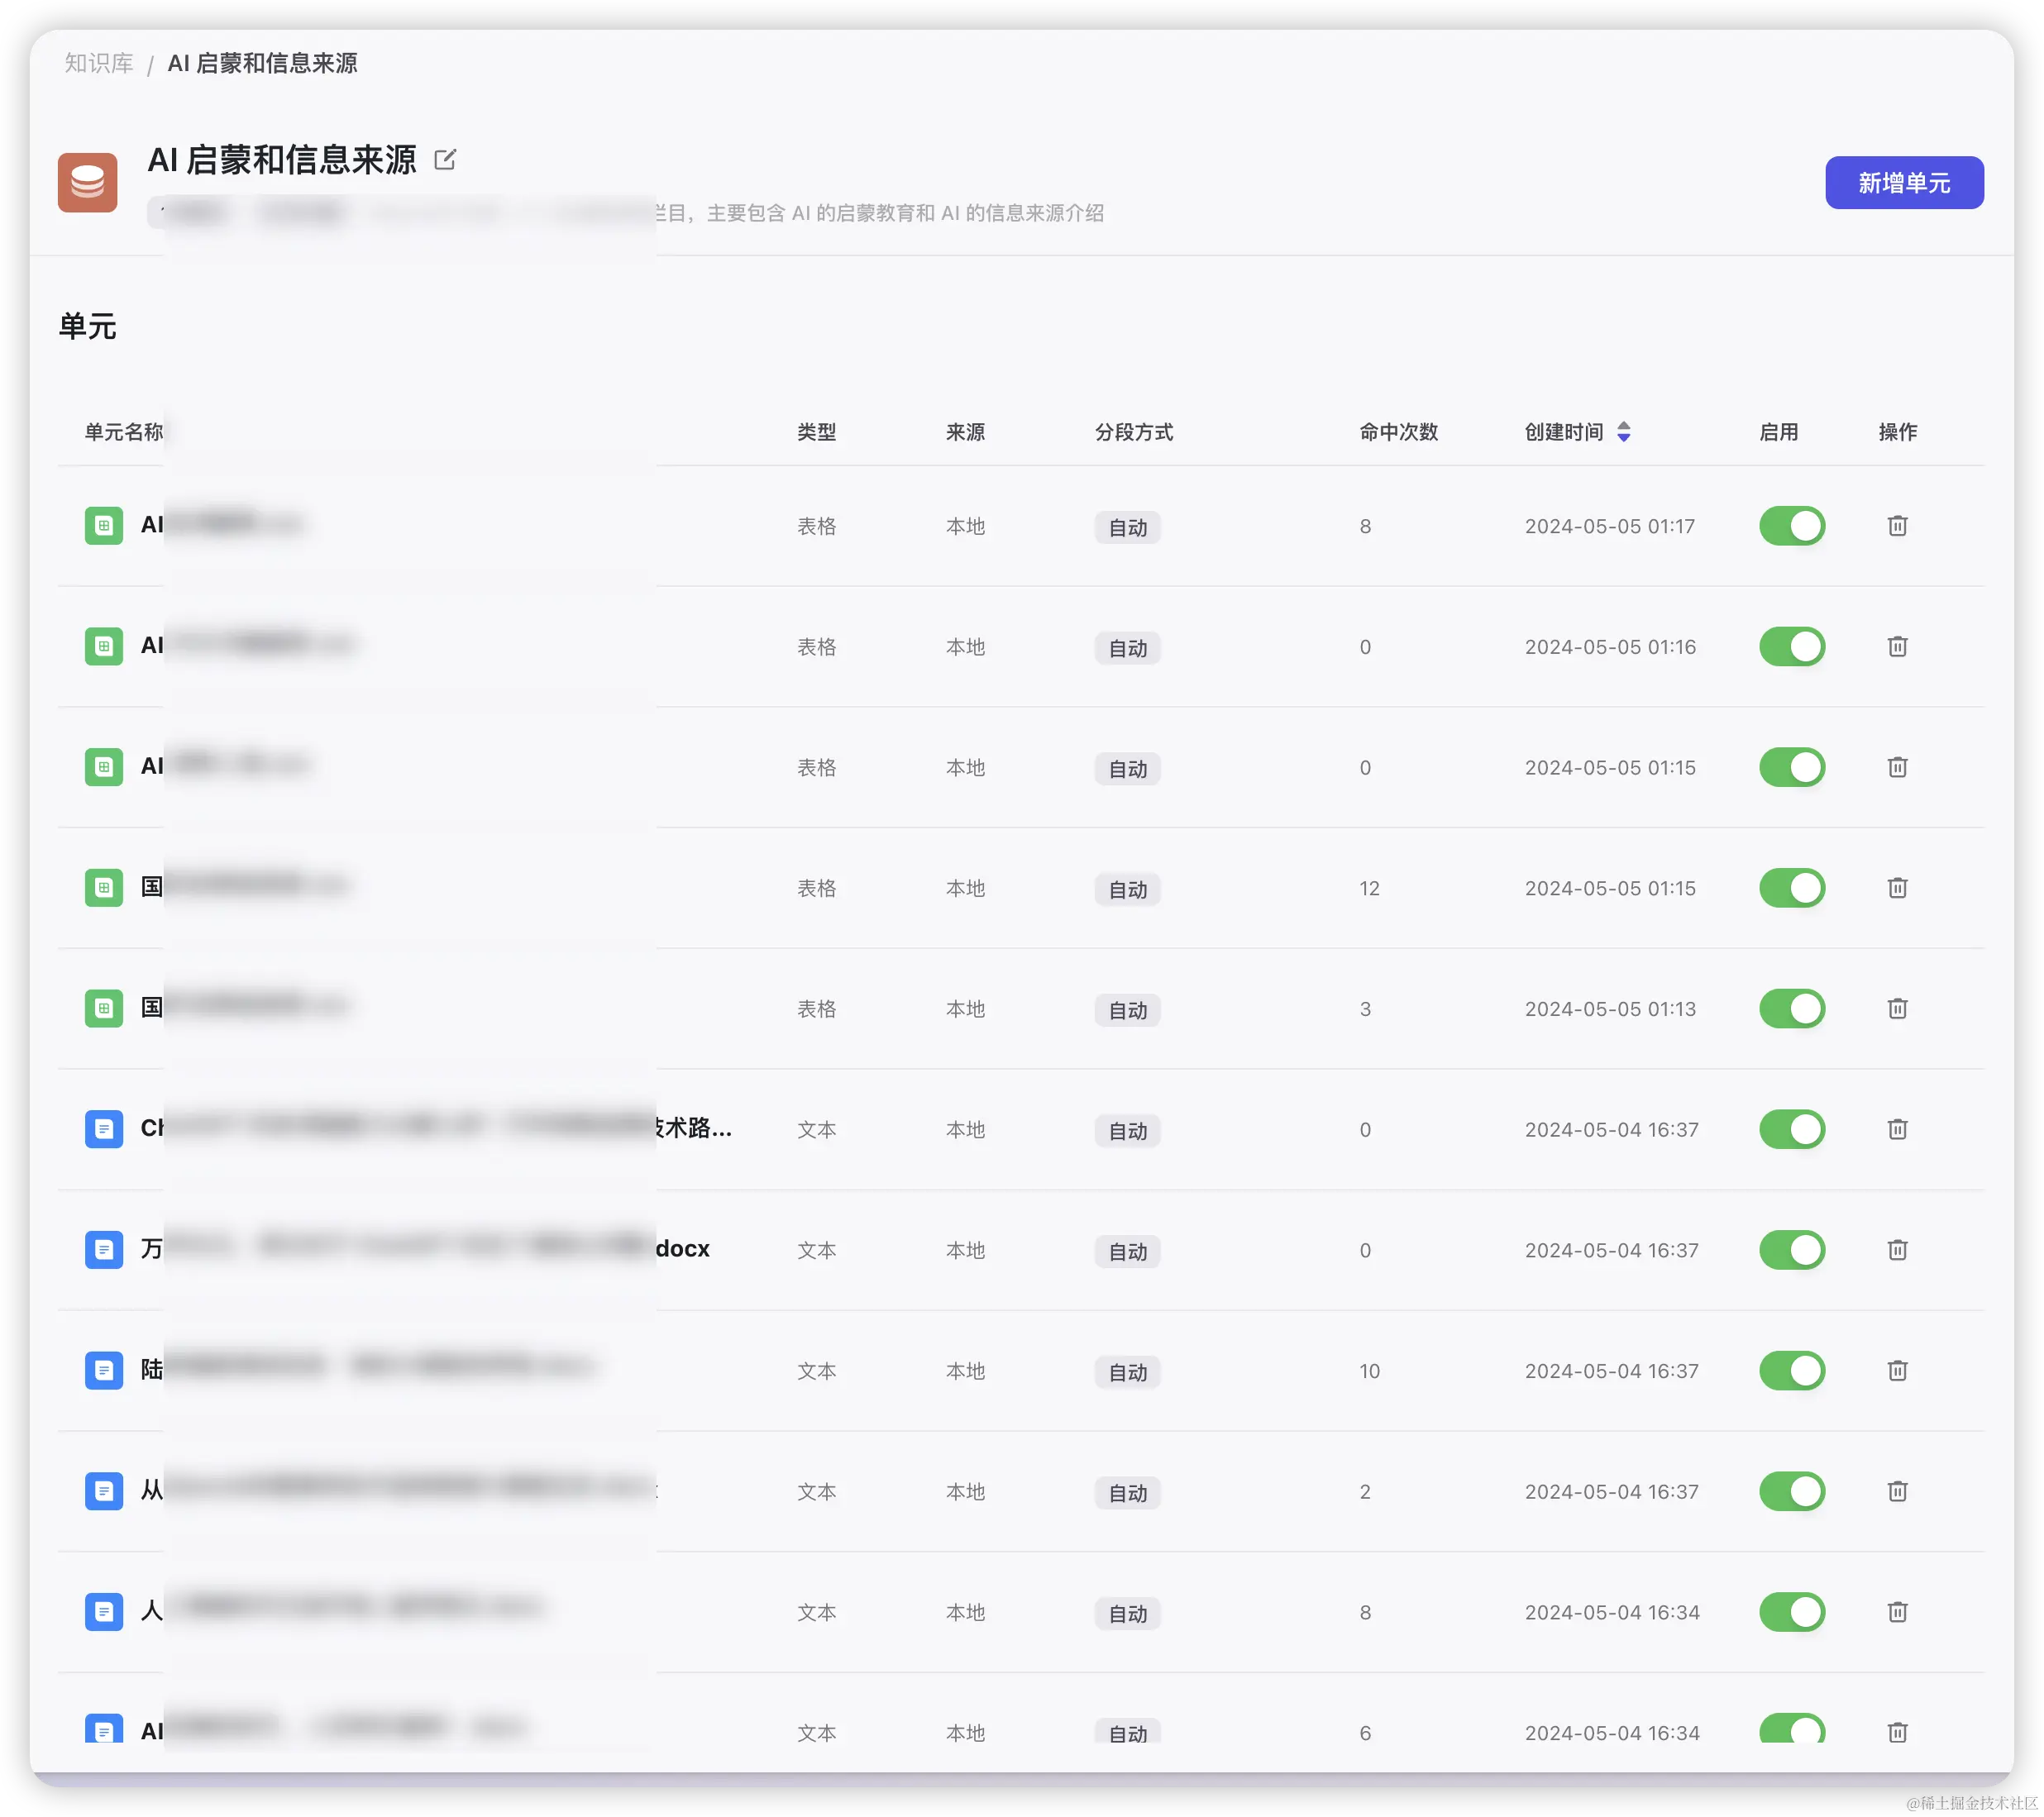Delete the text unit with 10 hits
This screenshot has width=2044, height=1817.
1897,1371
